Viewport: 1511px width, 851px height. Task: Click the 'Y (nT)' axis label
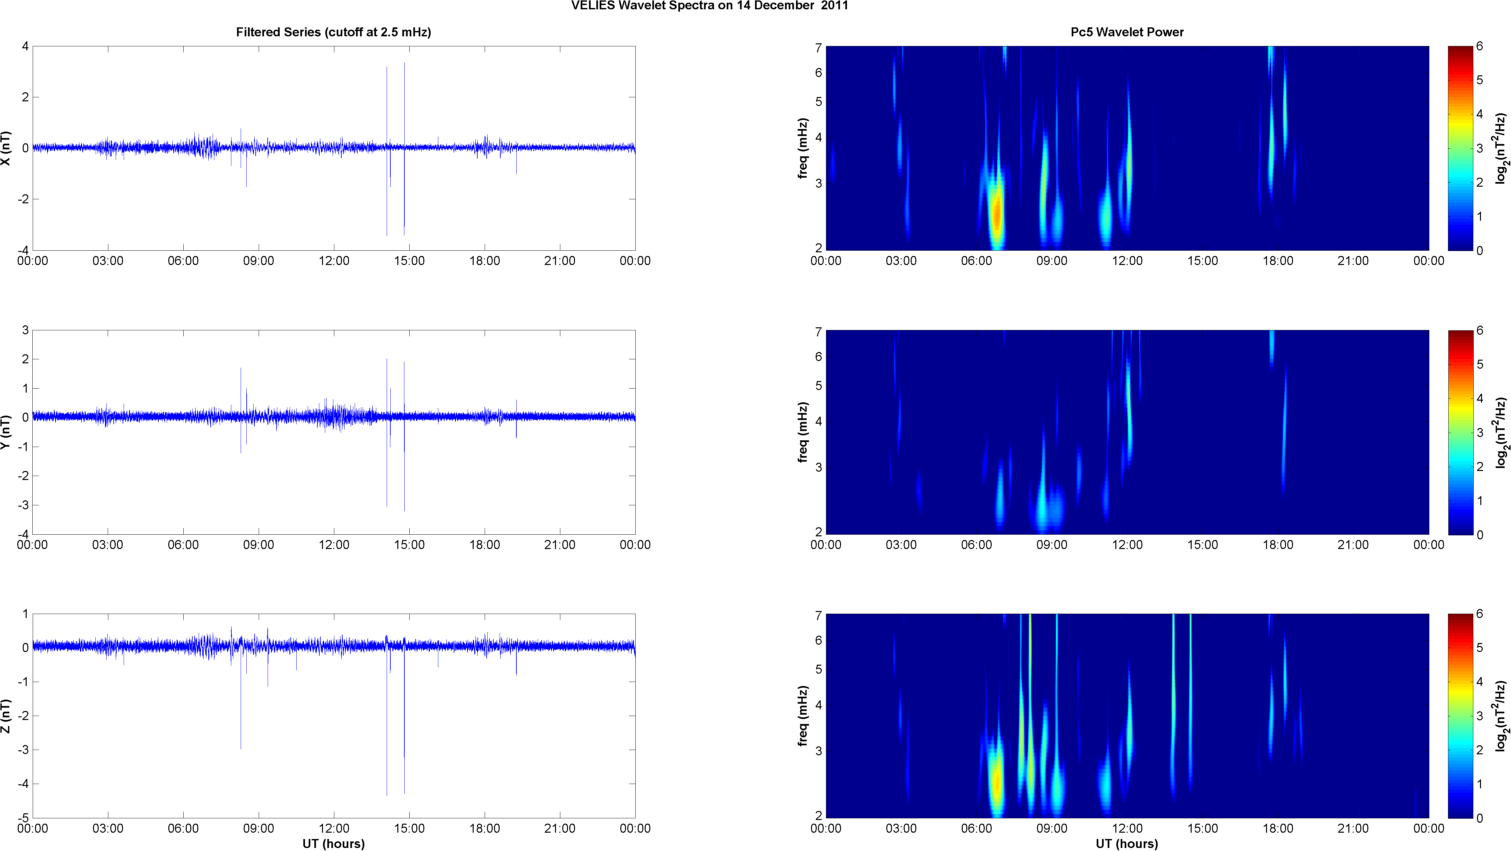(7, 432)
